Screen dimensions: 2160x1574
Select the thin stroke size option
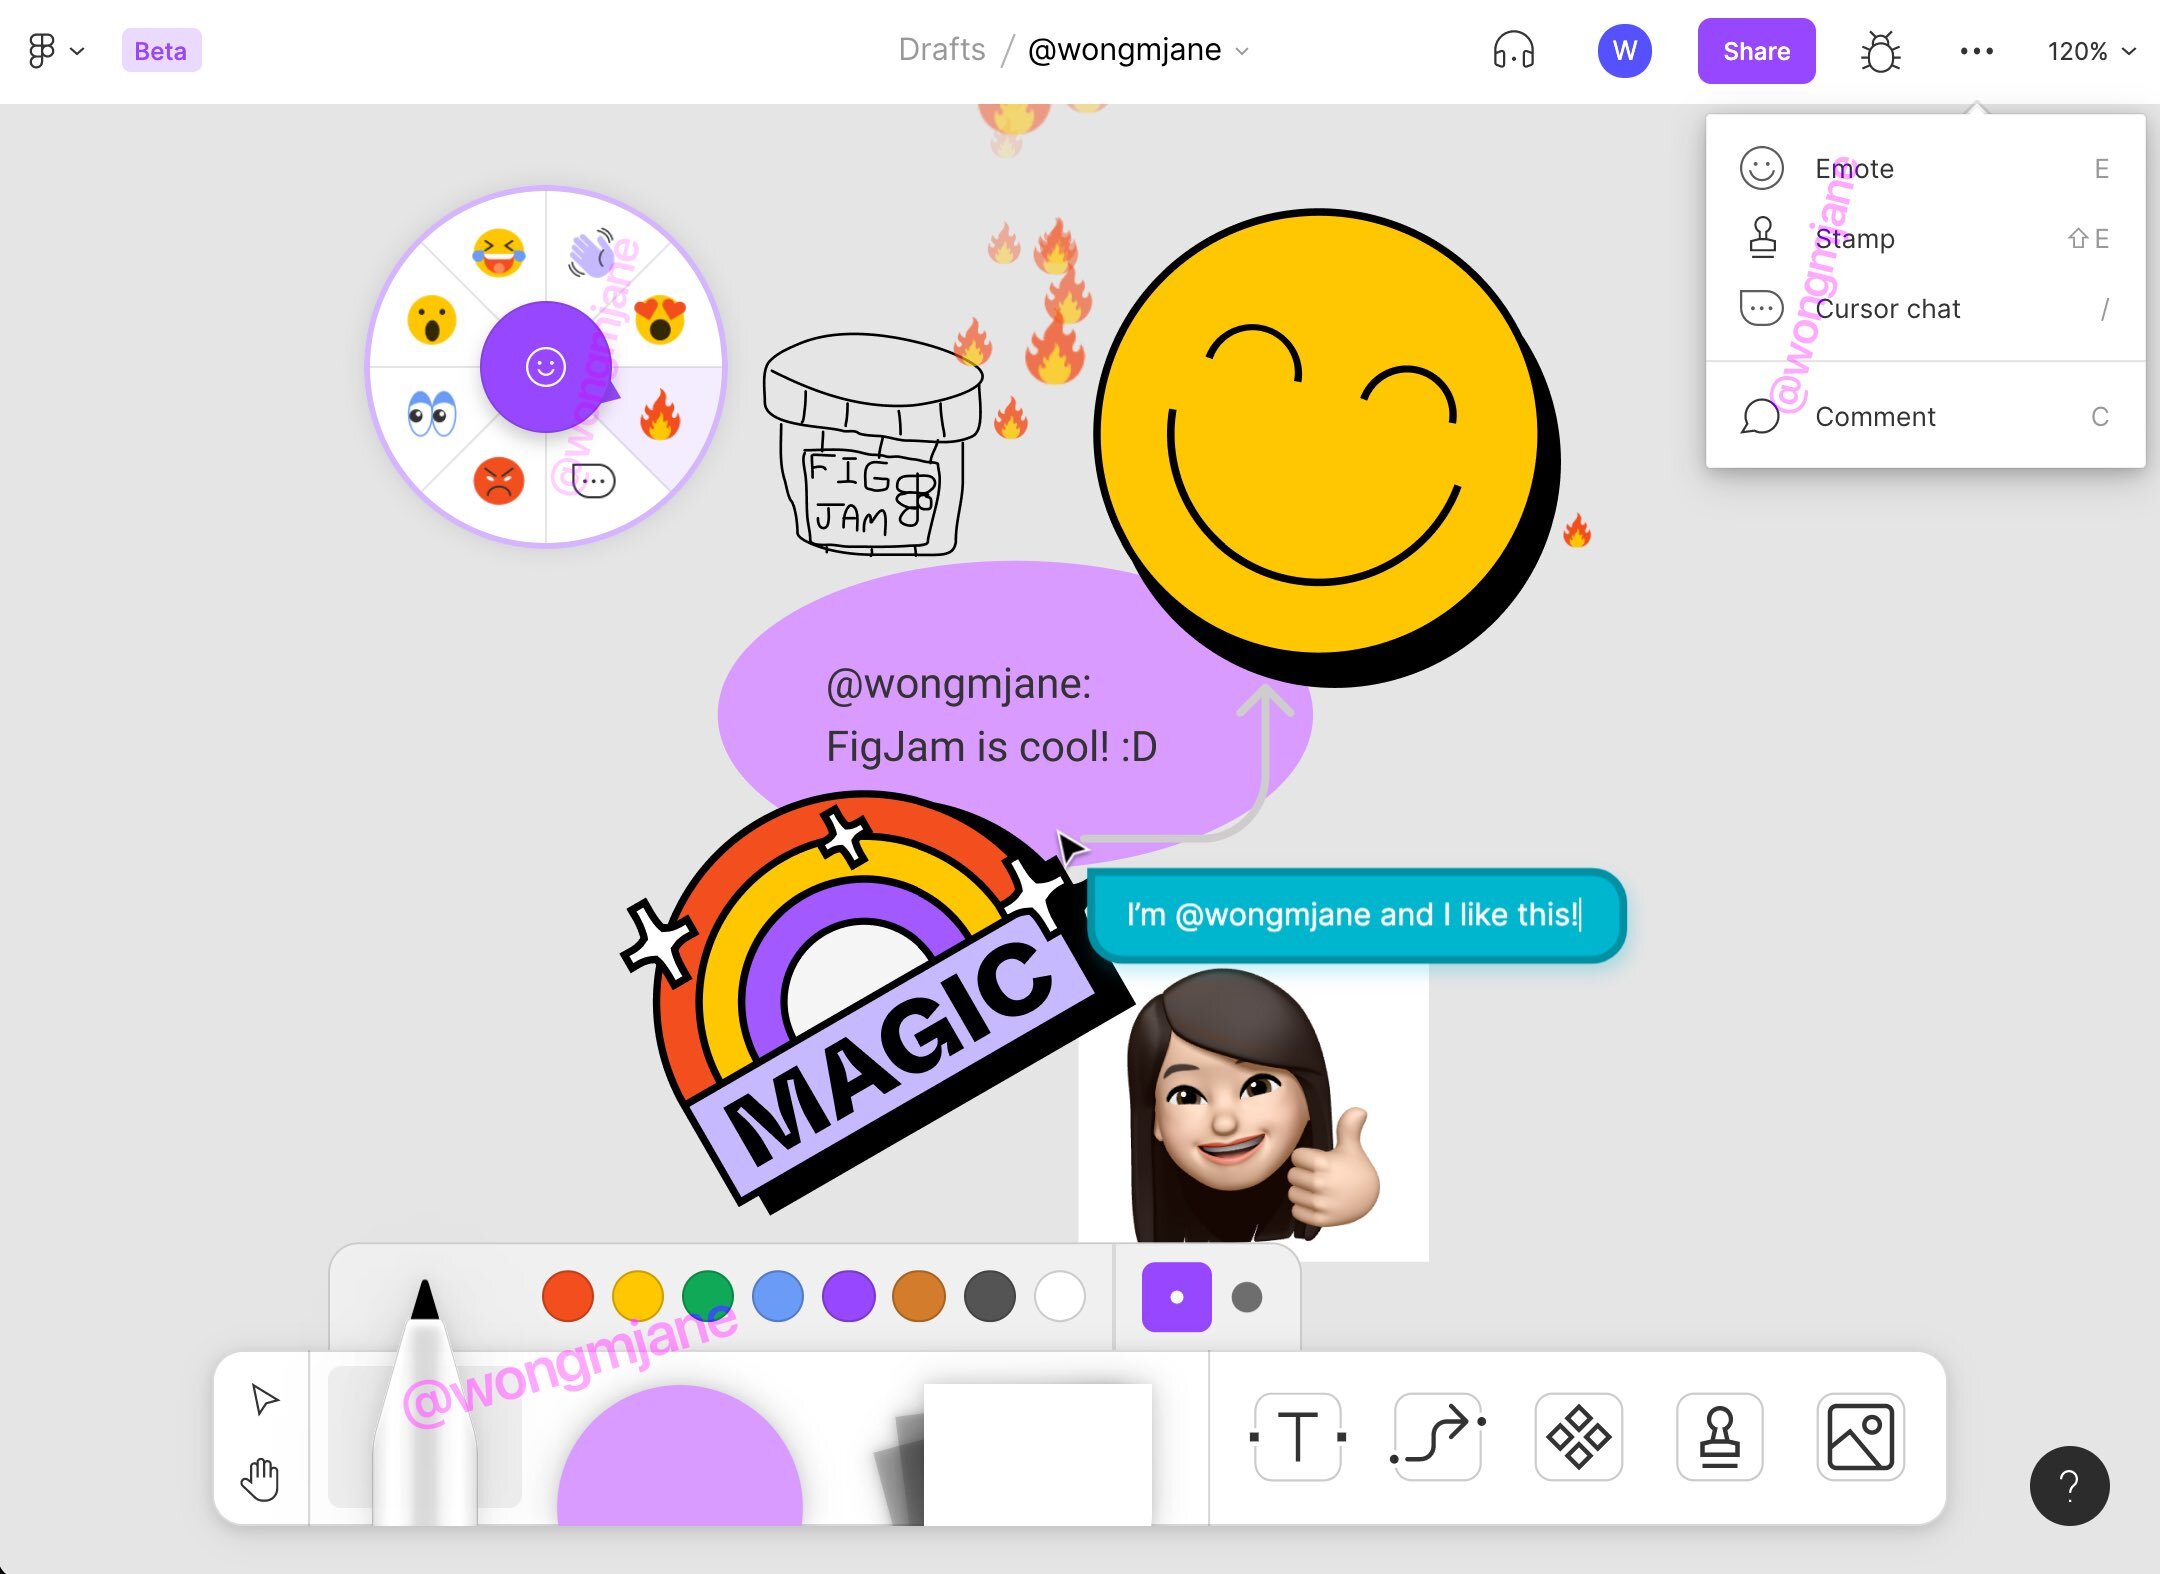pyautogui.click(x=1176, y=1297)
